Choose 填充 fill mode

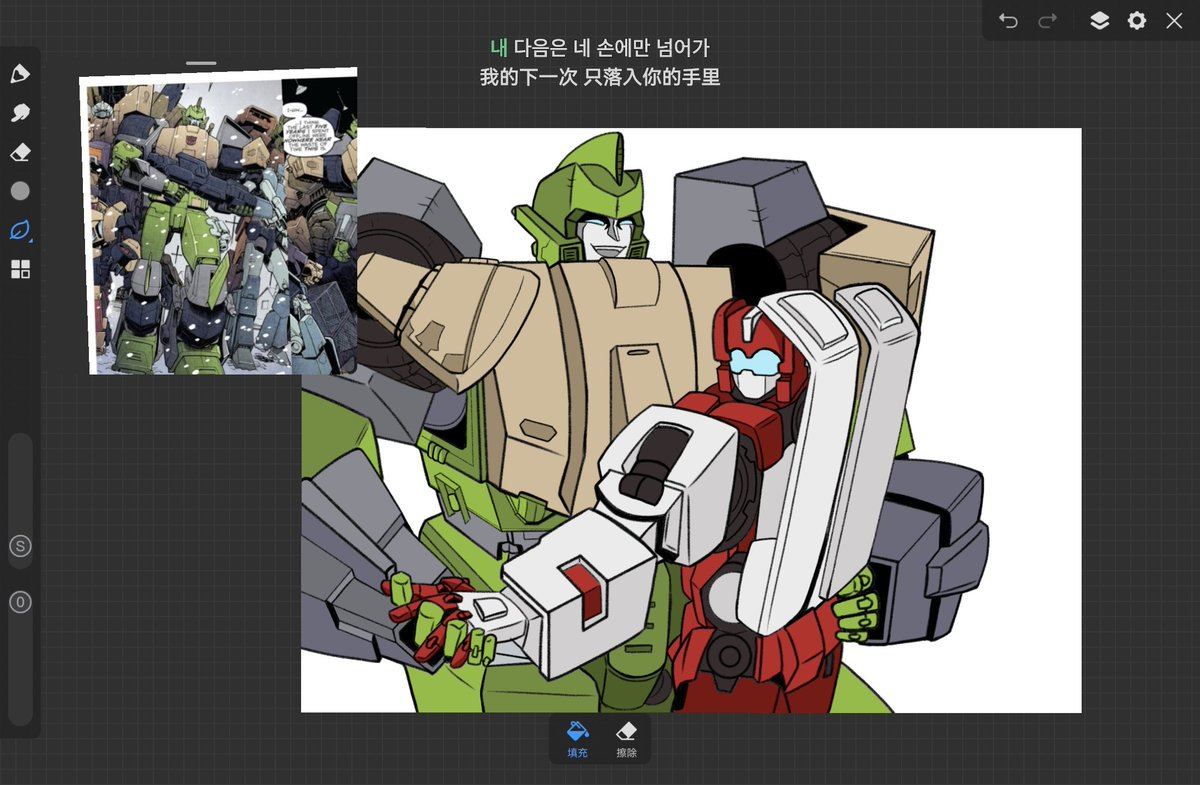[x=577, y=739]
